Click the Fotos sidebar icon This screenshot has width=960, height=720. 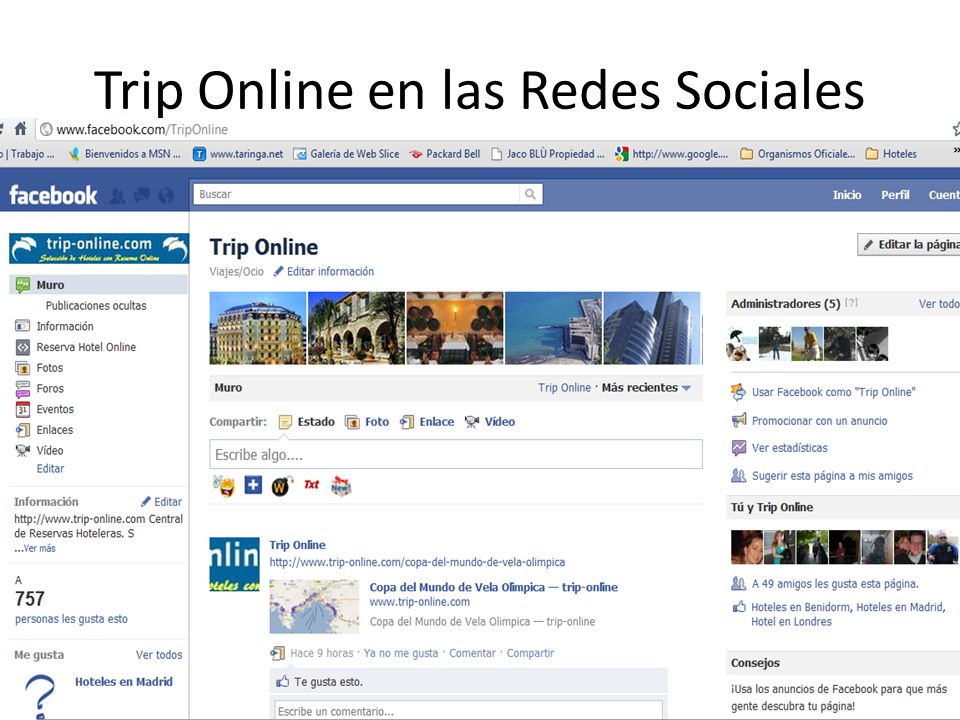pos(23,368)
